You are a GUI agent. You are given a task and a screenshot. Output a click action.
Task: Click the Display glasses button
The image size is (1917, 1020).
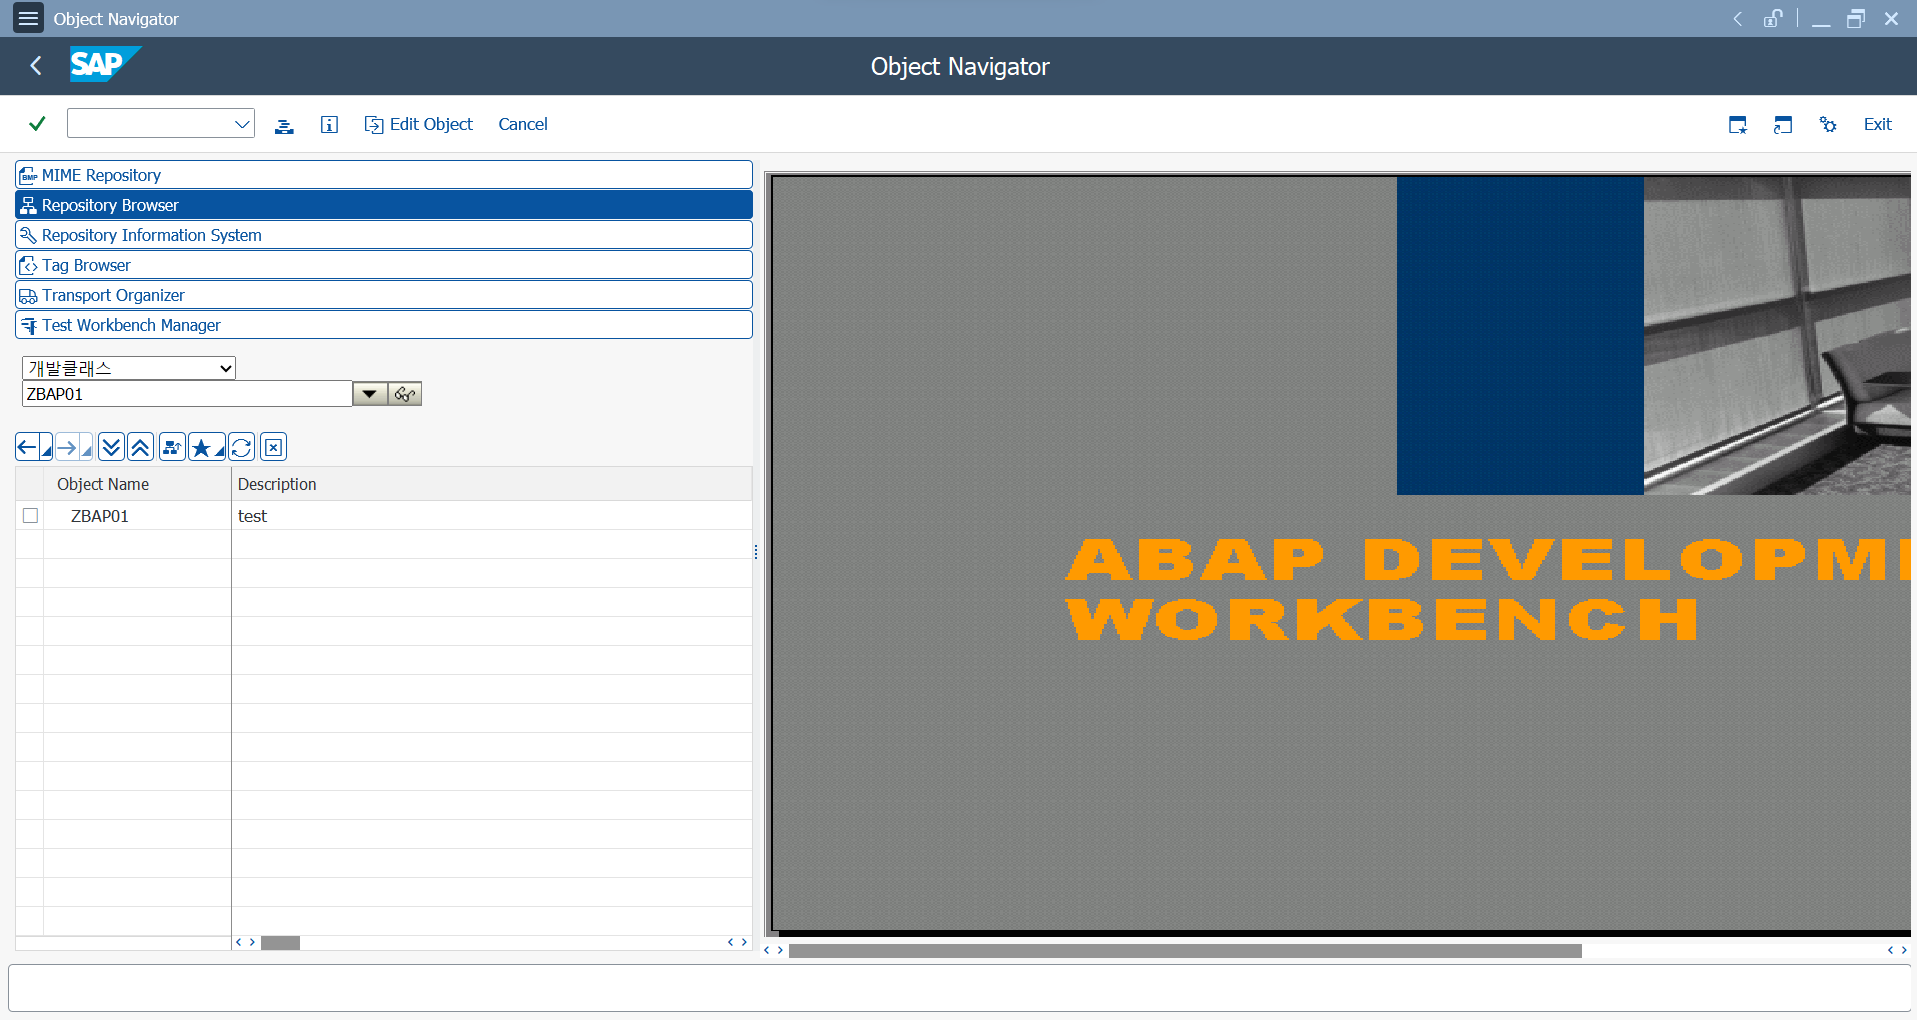coord(405,394)
